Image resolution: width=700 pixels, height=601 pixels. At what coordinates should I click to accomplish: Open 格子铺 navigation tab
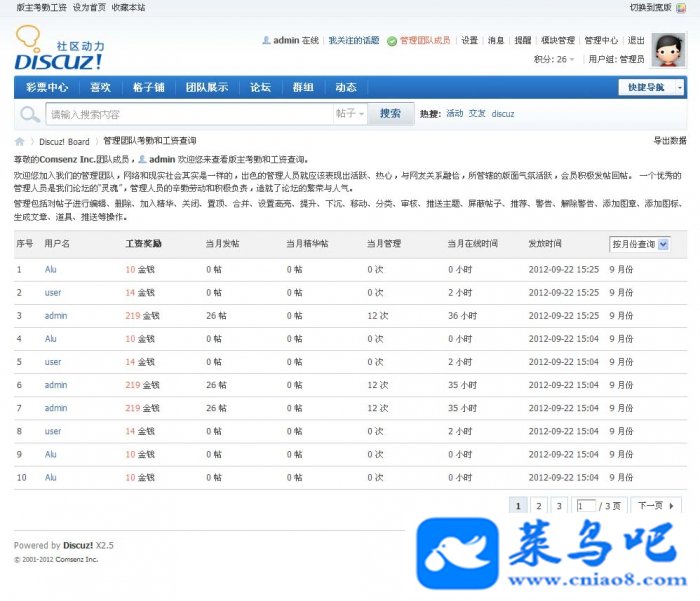coord(149,87)
